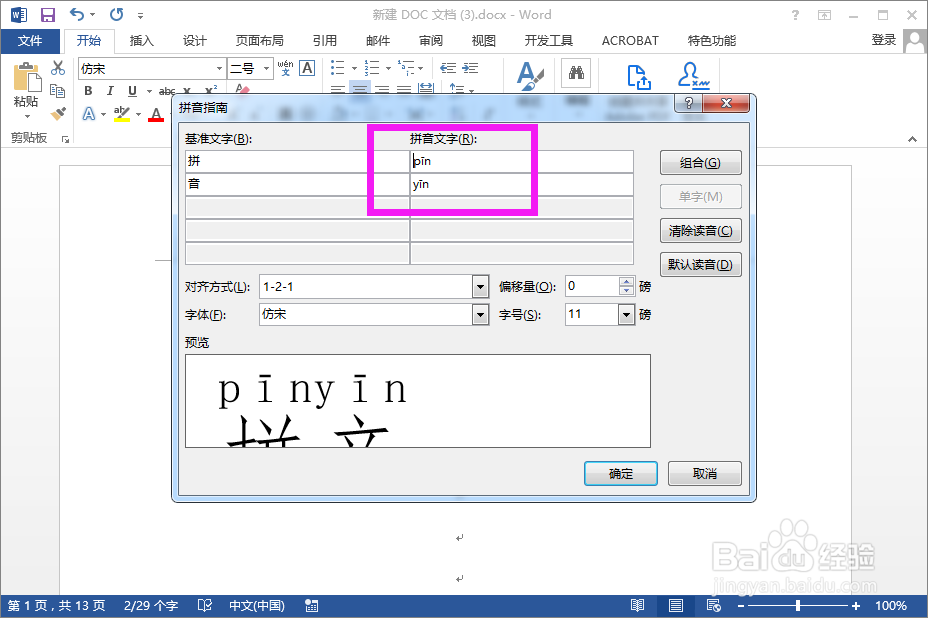Click the Redo/Repeat icon
The width and height of the screenshot is (928, 618).
(x=117, y=14)
